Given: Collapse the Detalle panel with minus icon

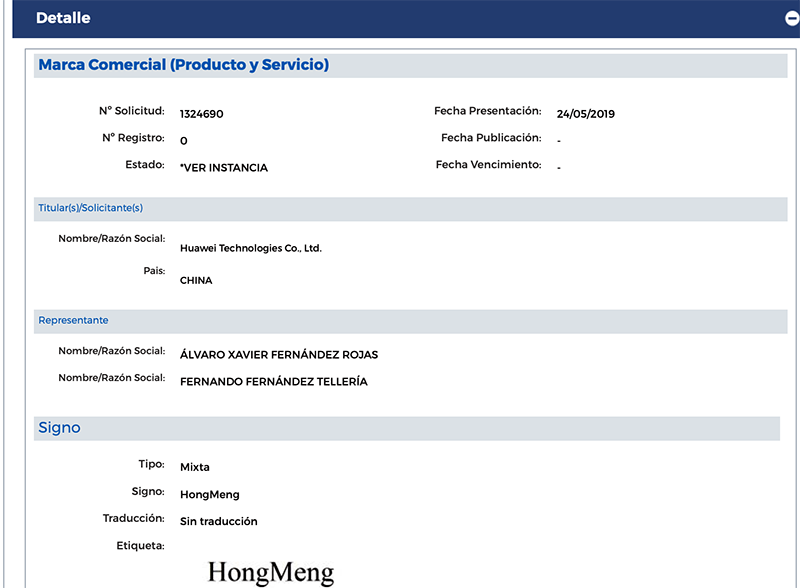Looking at the screenshot, I should [792, 18].
